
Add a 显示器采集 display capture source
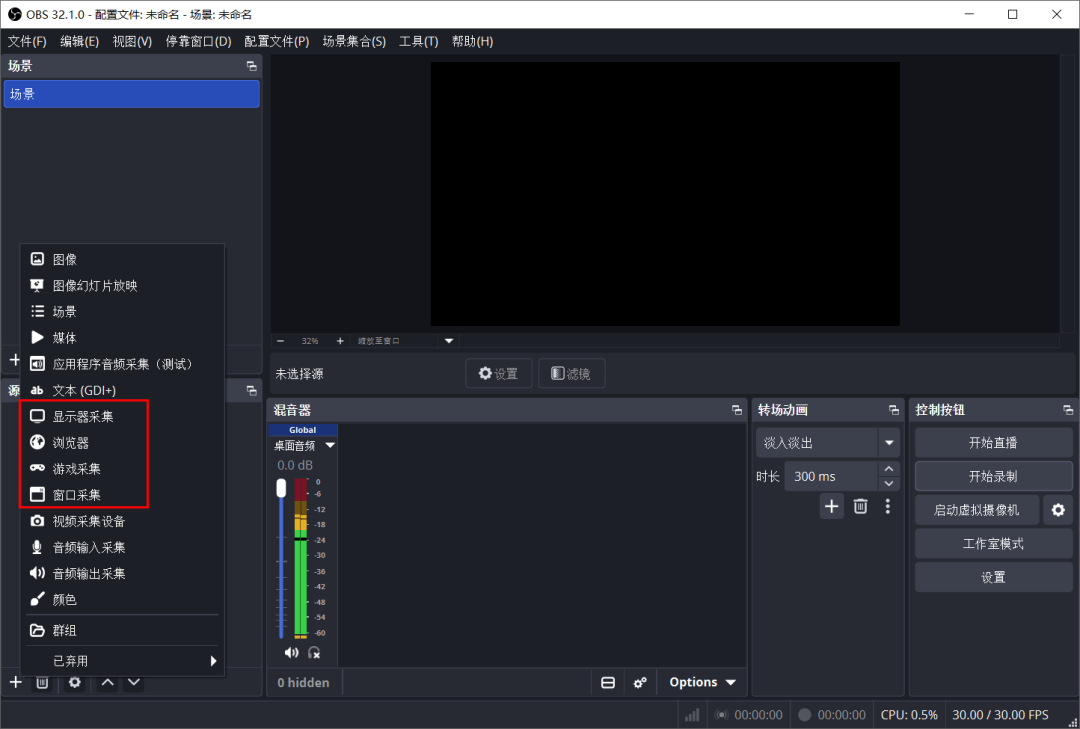click(83, 416)
